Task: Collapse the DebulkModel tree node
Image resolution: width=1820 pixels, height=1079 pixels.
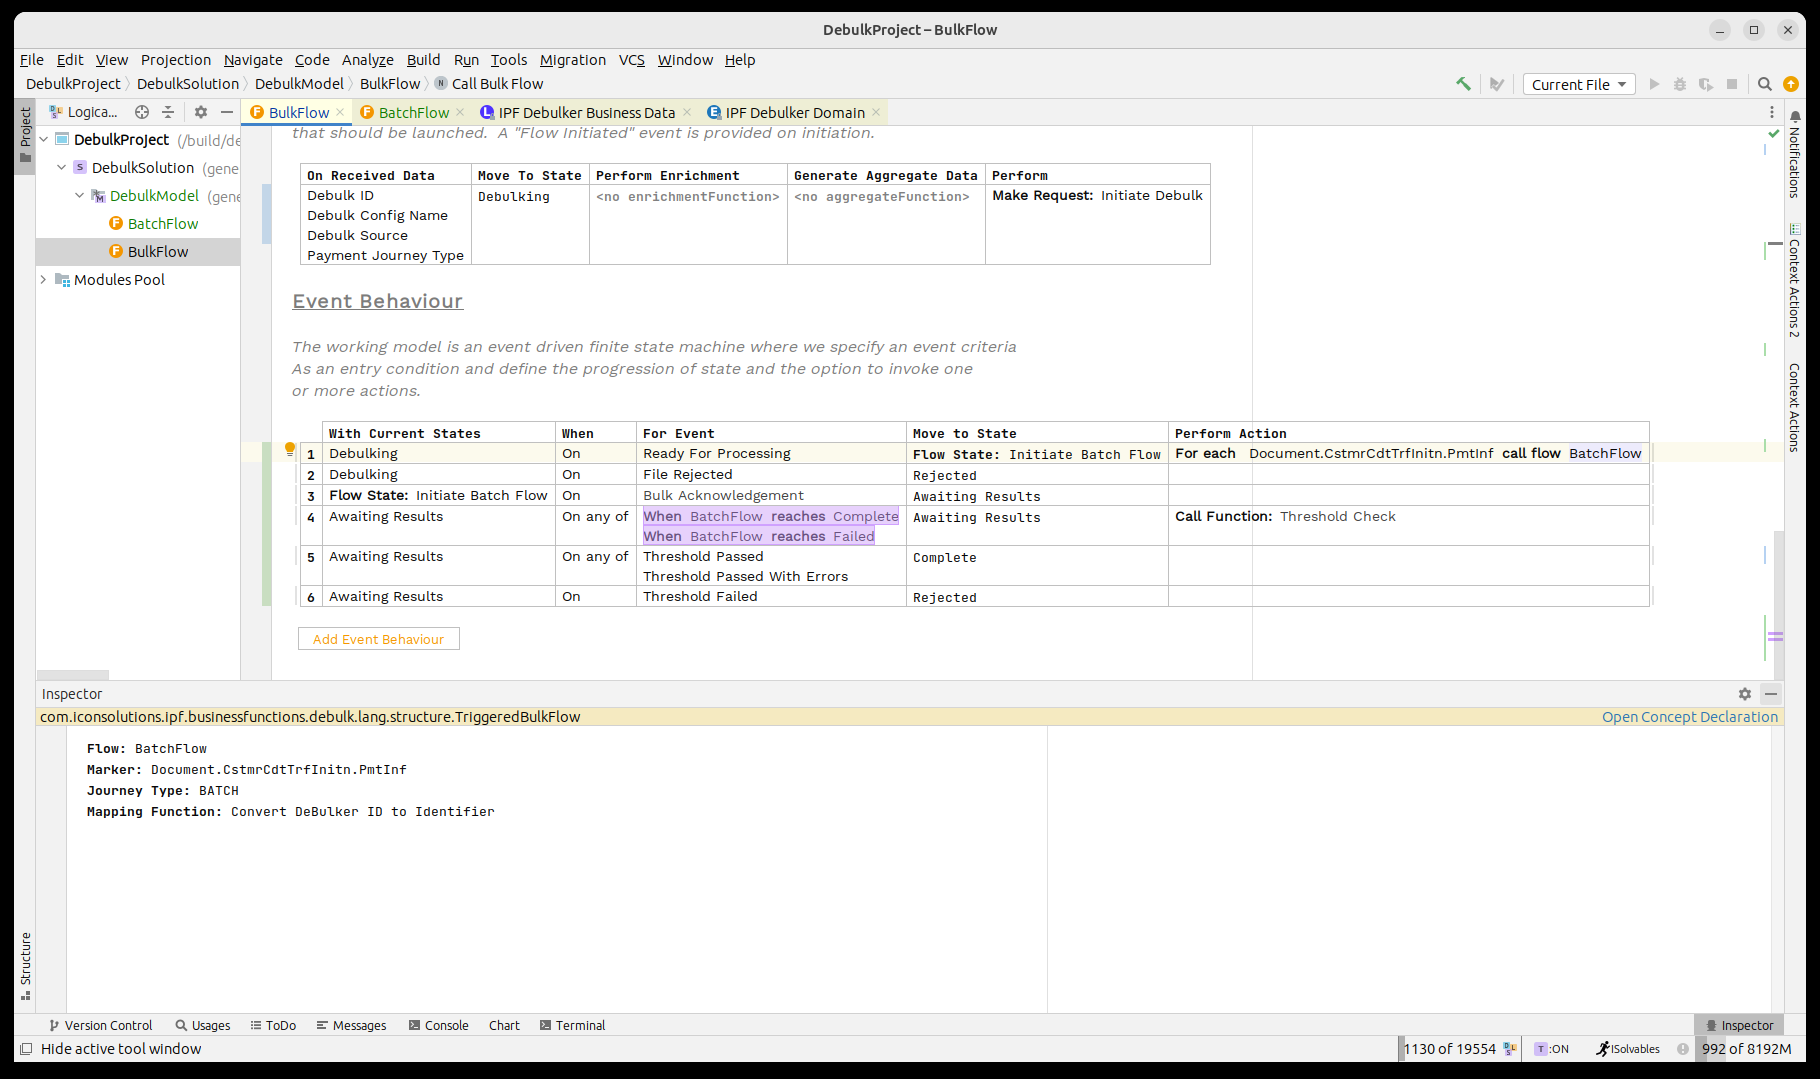Action: click(80, 196)
